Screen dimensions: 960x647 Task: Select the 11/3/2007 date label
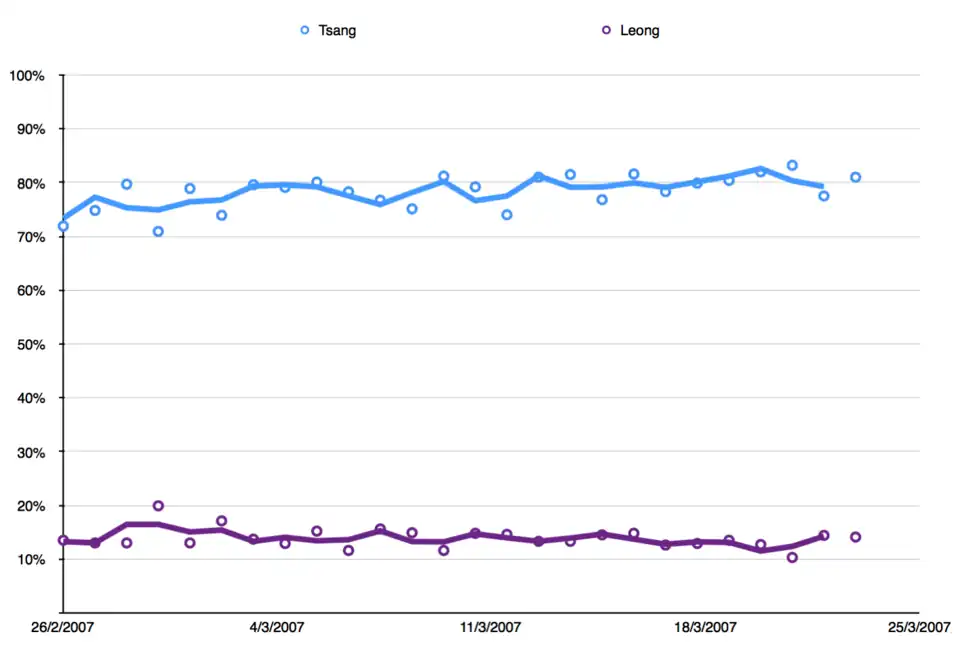point(491,628)
